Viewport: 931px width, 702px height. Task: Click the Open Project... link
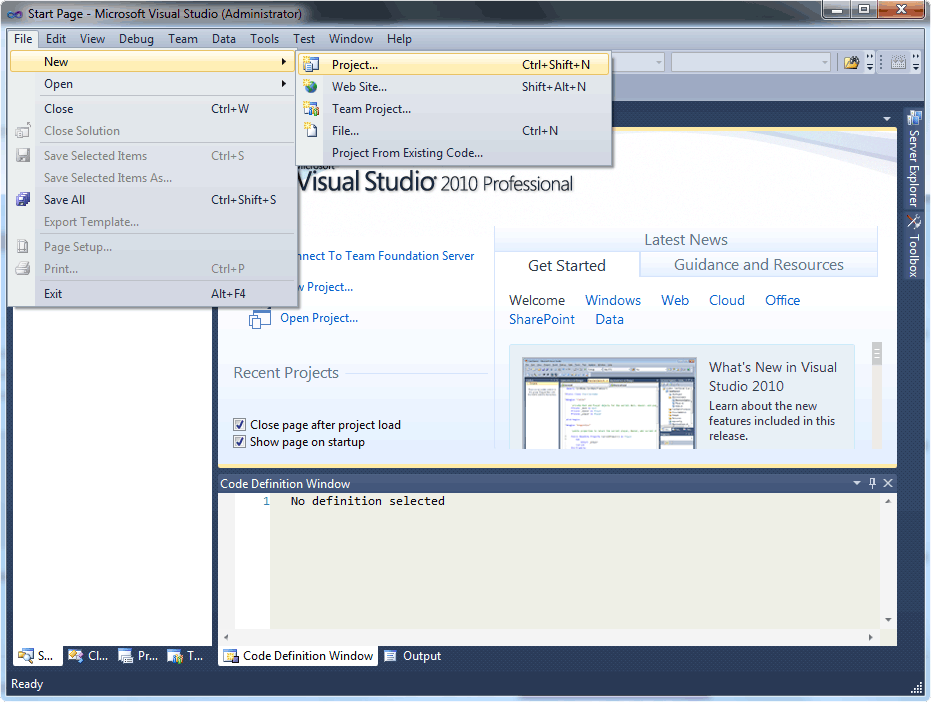(319, 318)
